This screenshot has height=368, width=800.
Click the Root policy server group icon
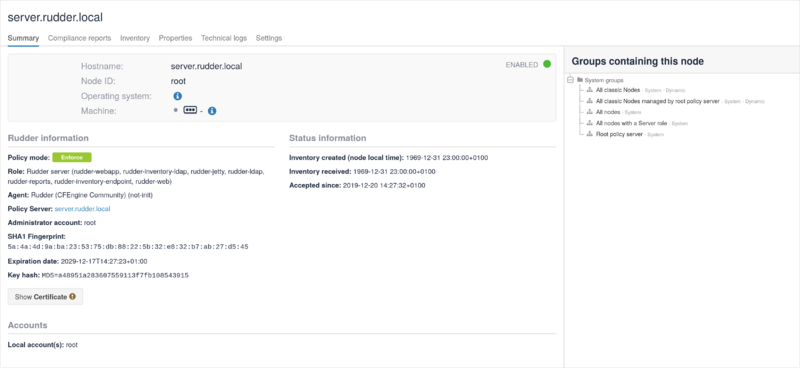coord(589,134)
